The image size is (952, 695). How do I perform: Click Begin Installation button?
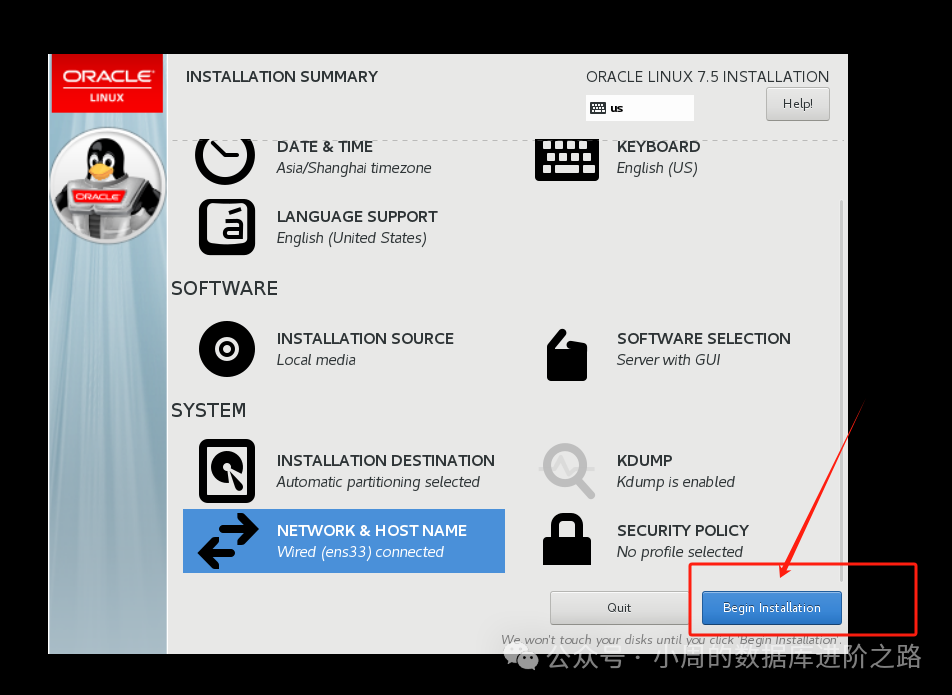[x=772, y=608]
